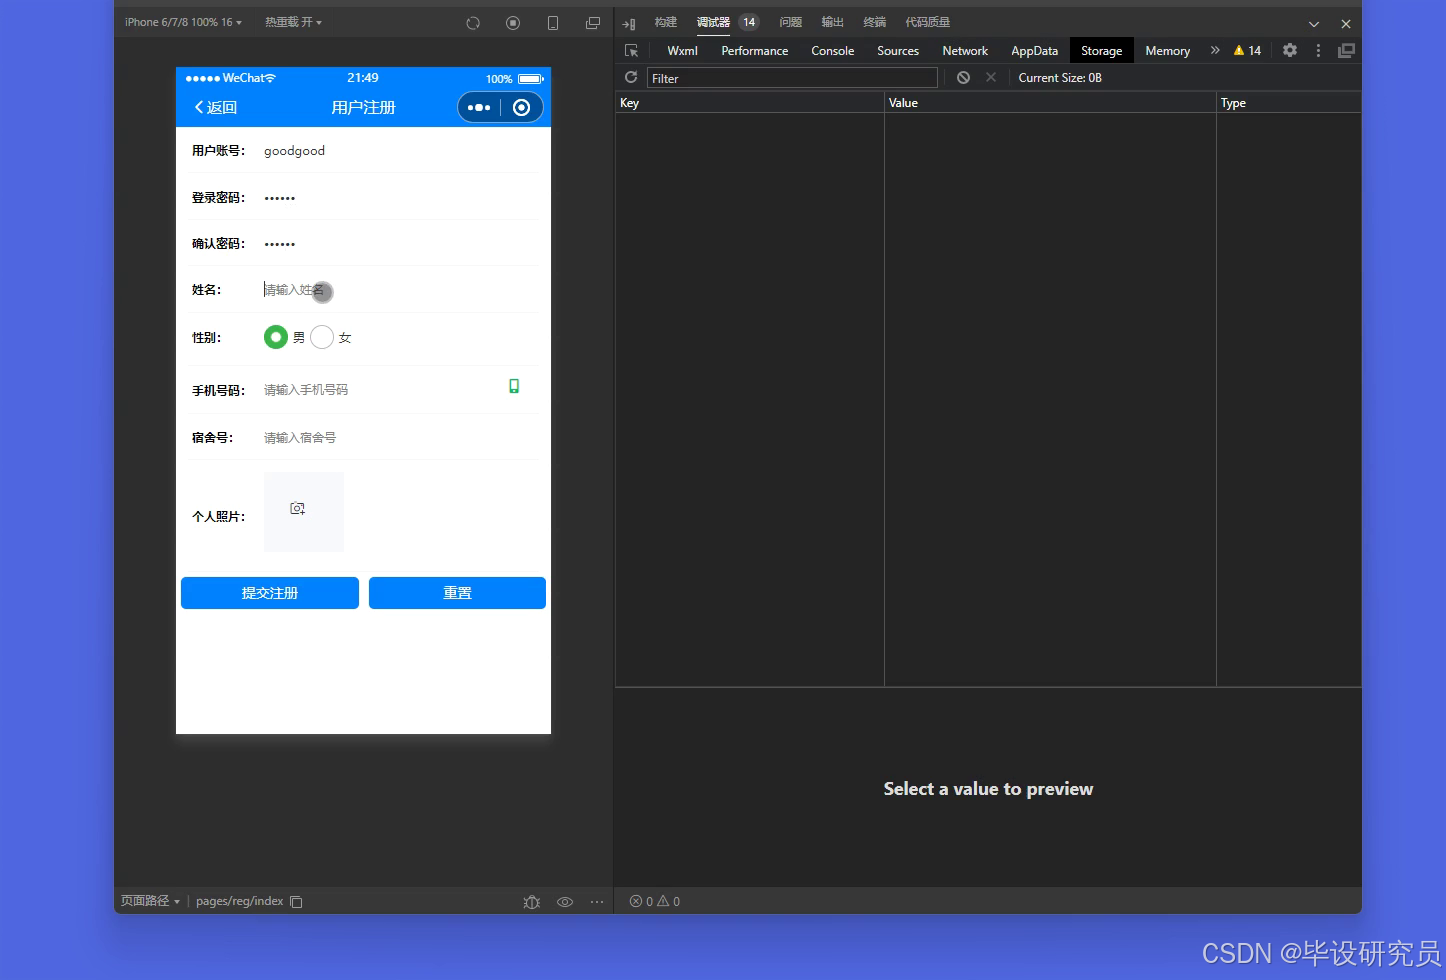The image size is (1446, 980).
Task: Click the 重置 button
Action: click(x=457, y=593)
